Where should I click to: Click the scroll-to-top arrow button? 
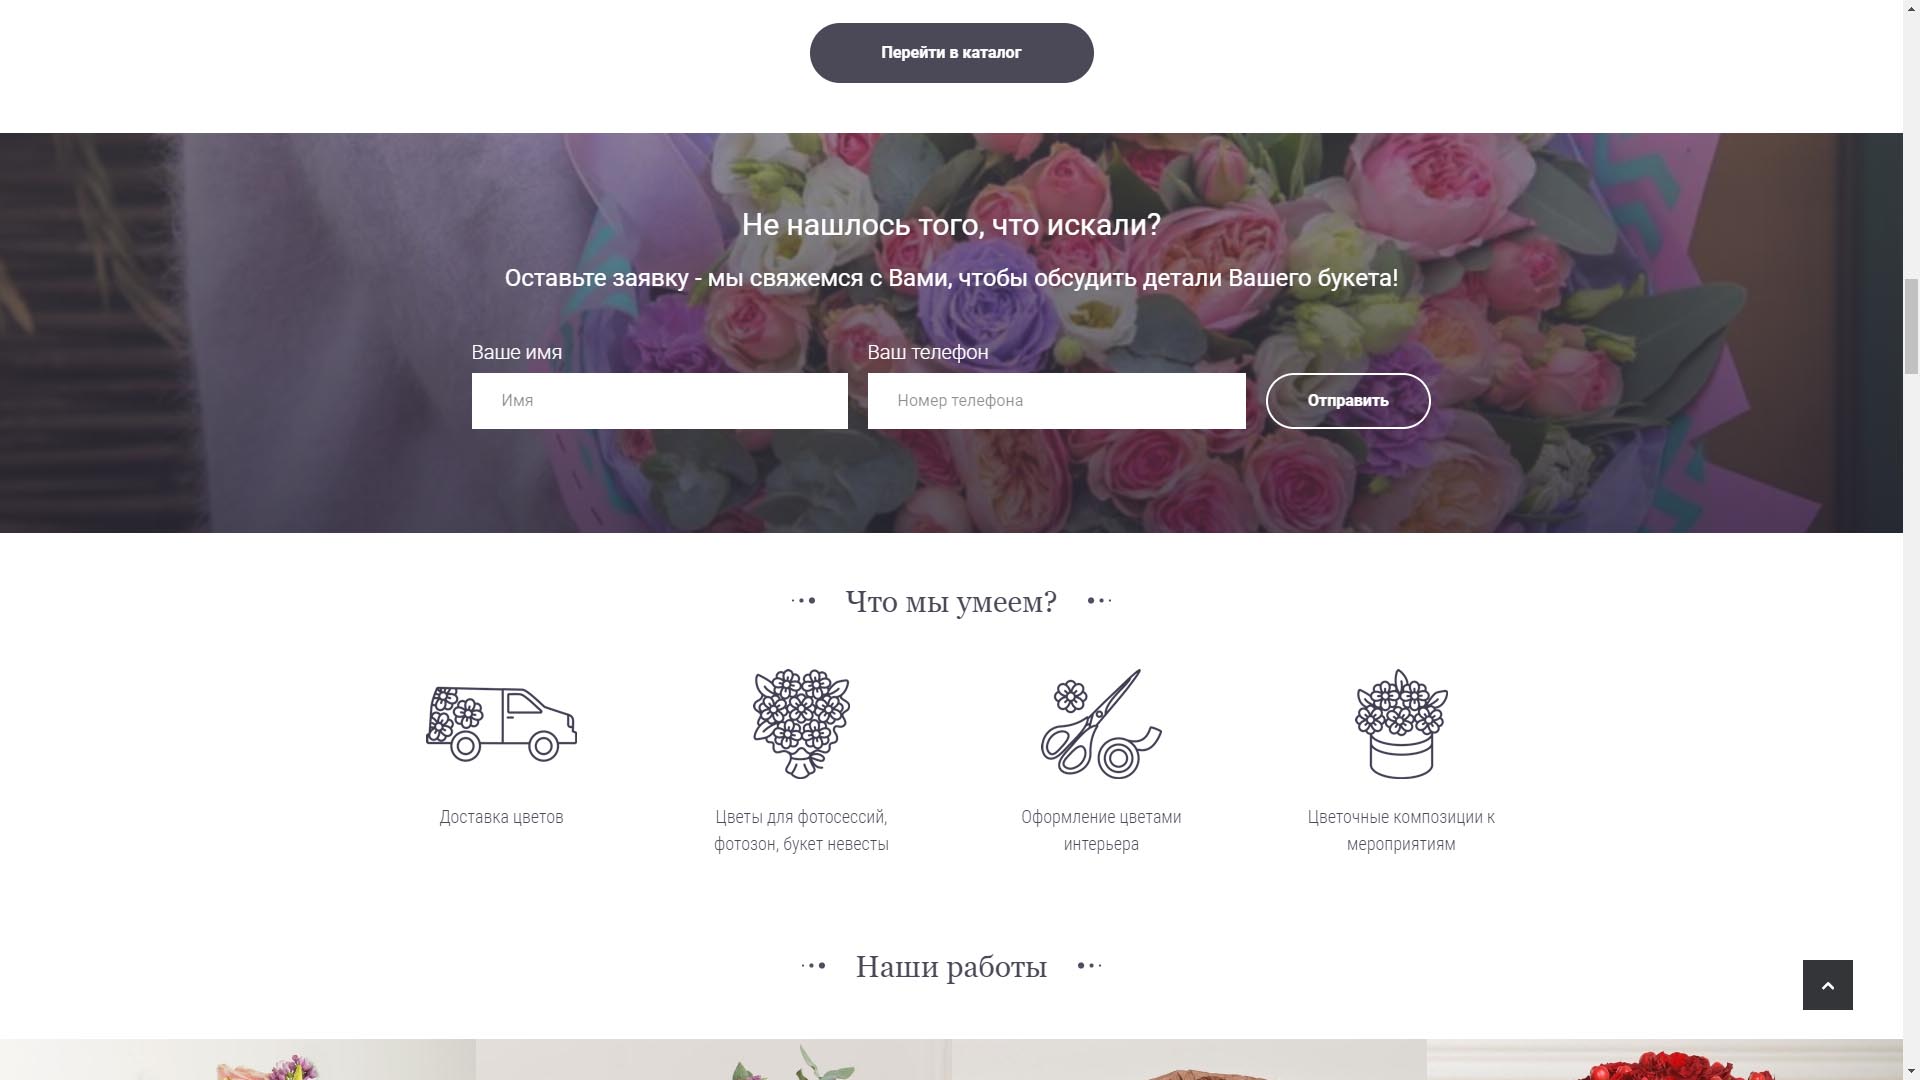click(x=1827, y=985)
